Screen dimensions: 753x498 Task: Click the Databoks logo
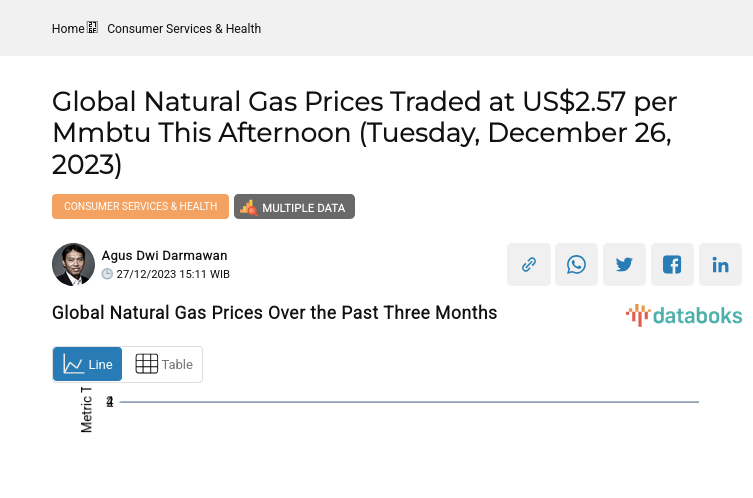(684, 316)
